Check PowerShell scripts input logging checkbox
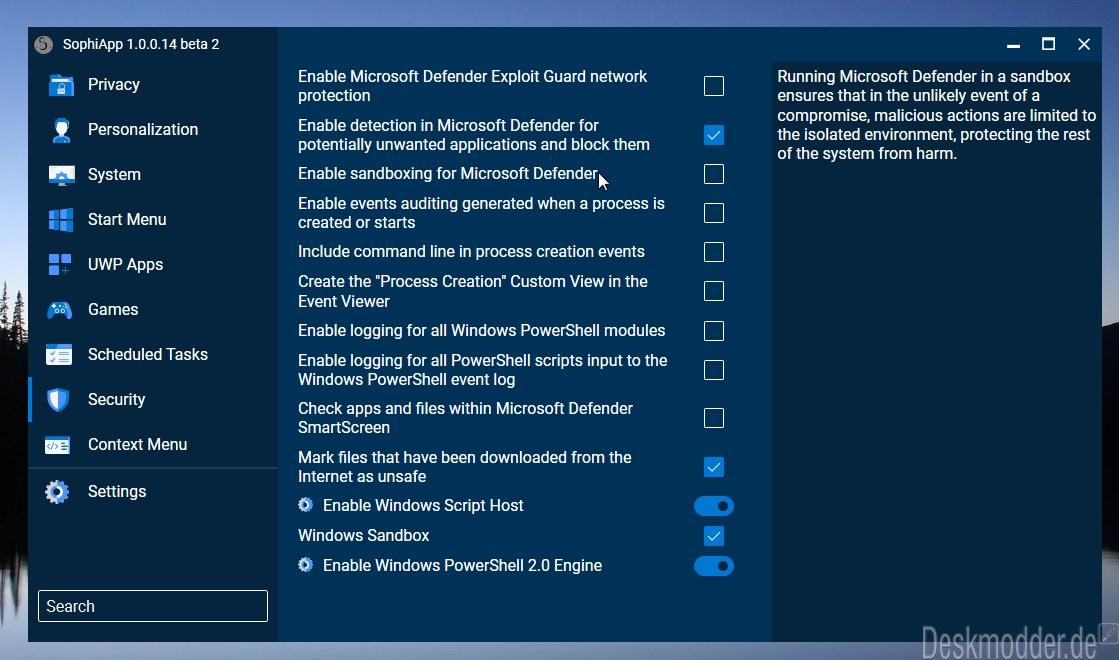 714,370
